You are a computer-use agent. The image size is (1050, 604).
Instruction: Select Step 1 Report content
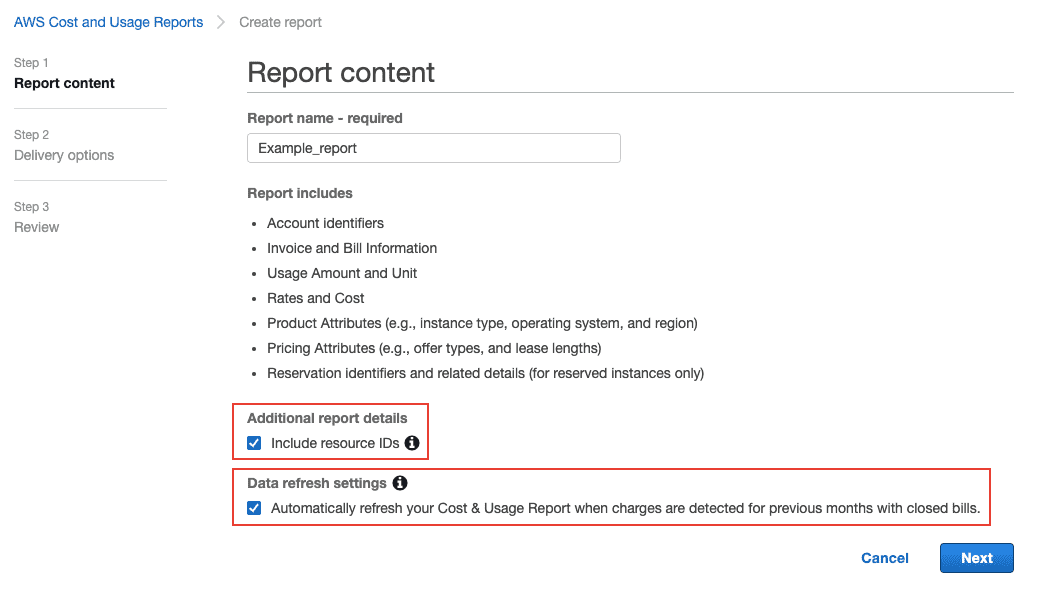pos(64,83)
